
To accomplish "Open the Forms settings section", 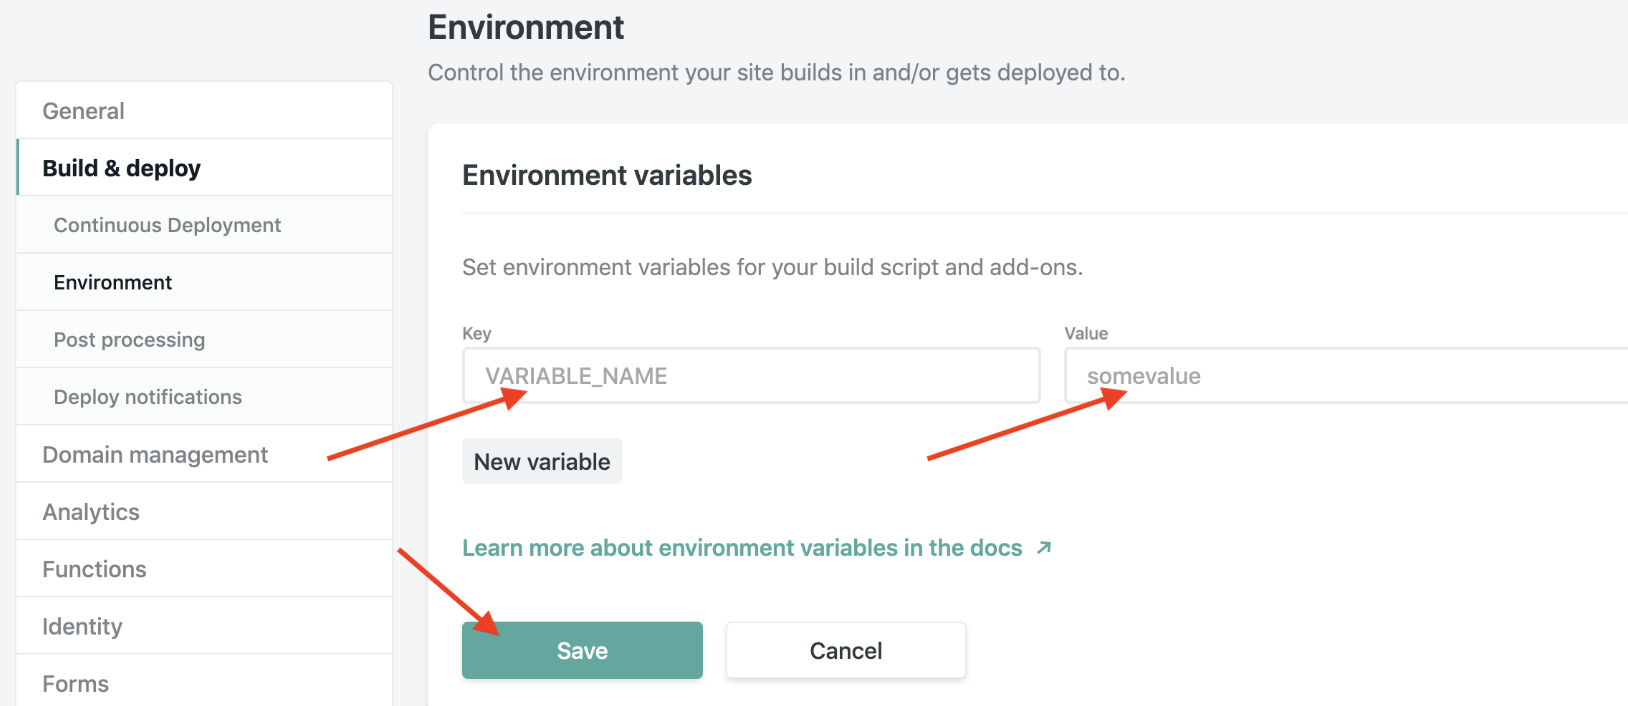I will [x=76, y=684].
